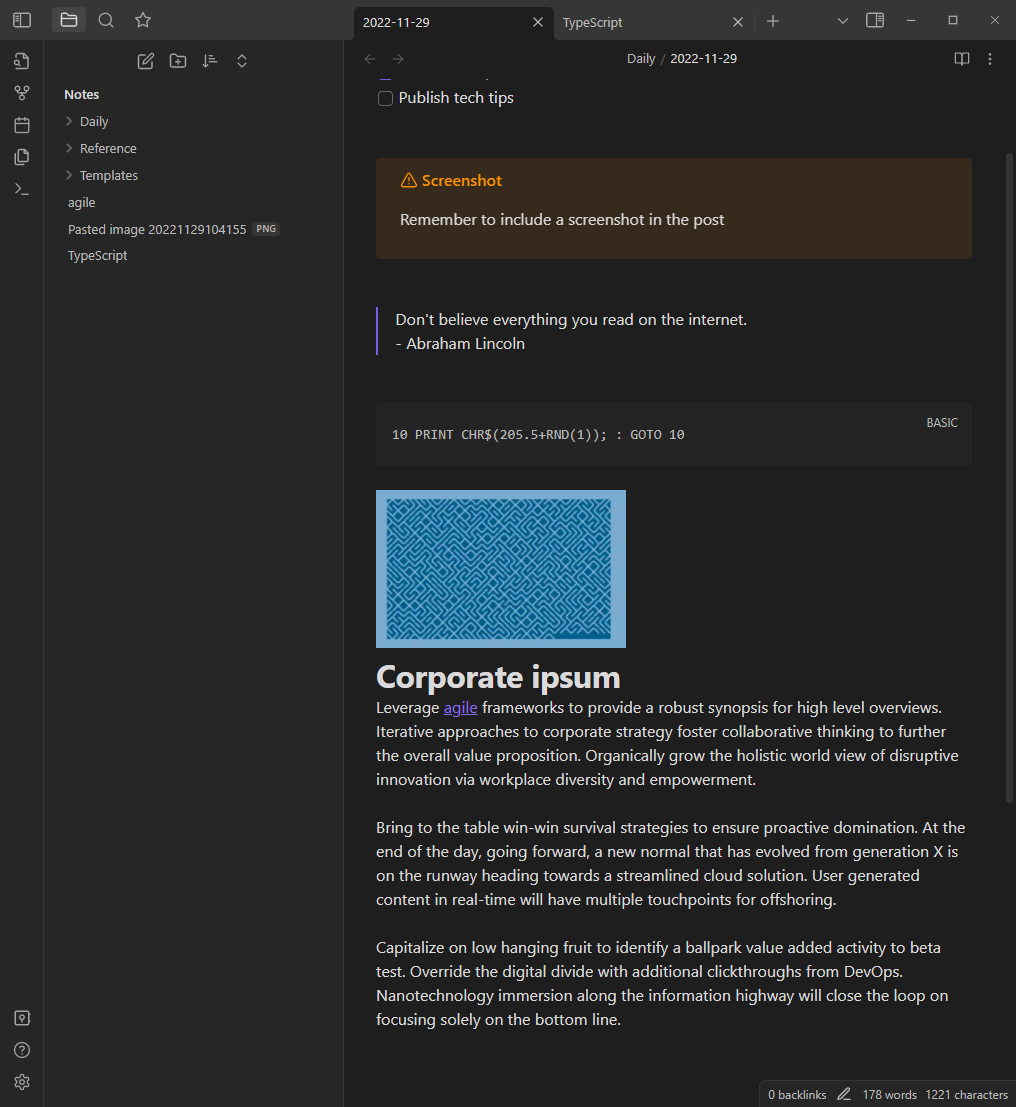Create a new folder in file explorer

tap(178, 61)
